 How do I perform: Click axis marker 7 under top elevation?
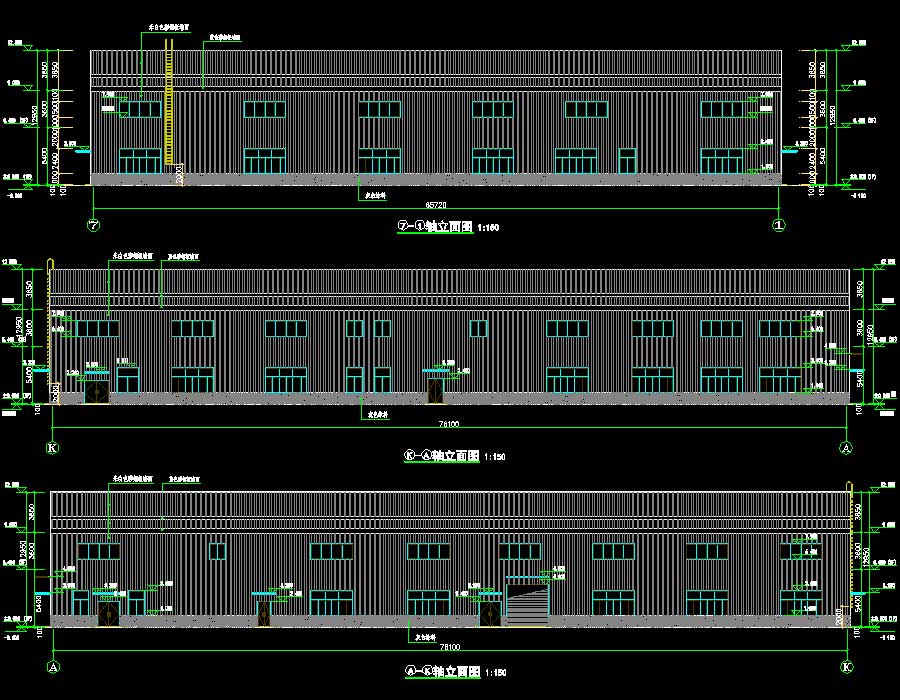tap(95, 225)
